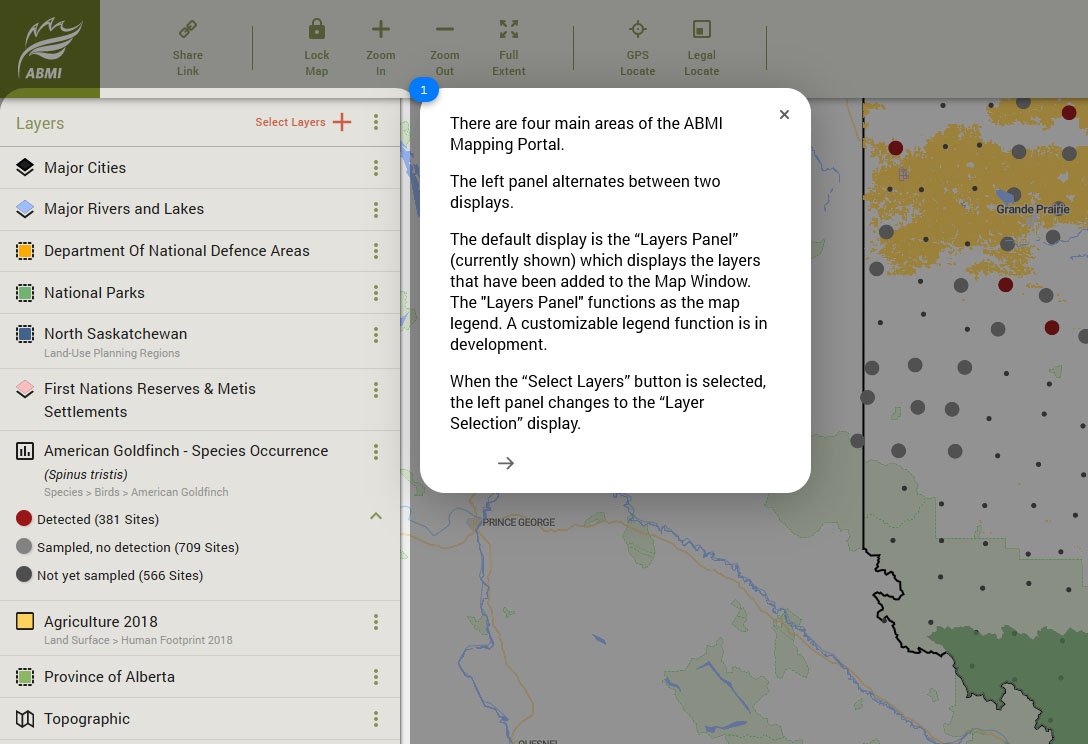Click the American Goldfinch chart icon

coord(25,451)
